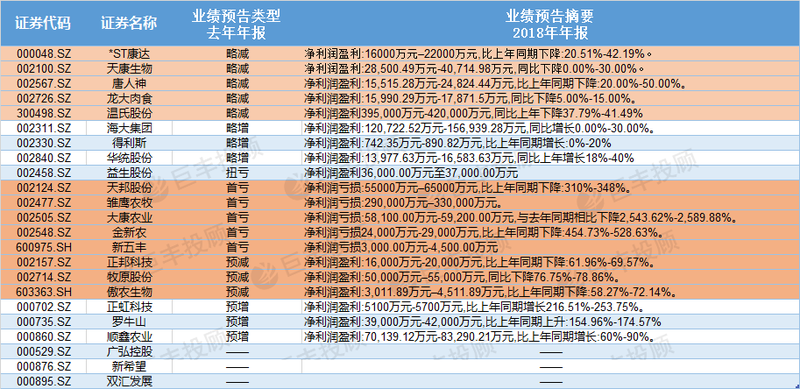Click stock code 000048.SZ

click(x=43, y=53)
